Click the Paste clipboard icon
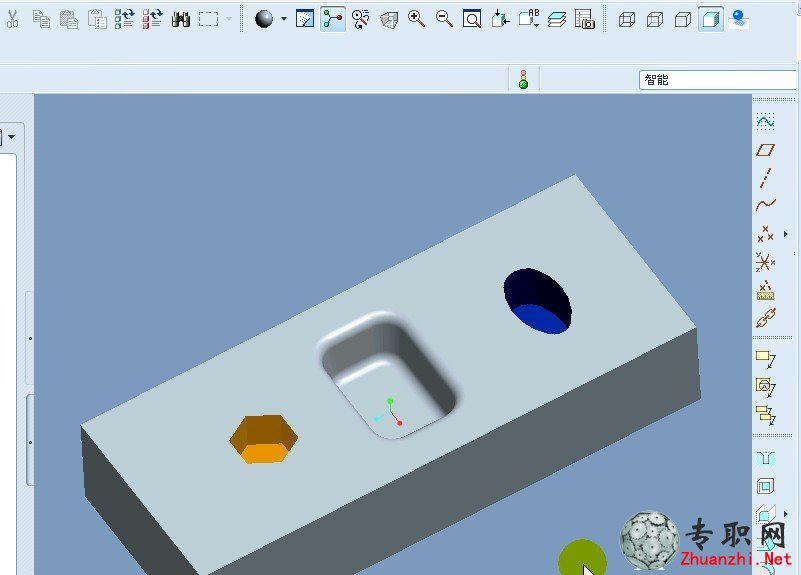 pyautogui.click(x=69, y=19)
